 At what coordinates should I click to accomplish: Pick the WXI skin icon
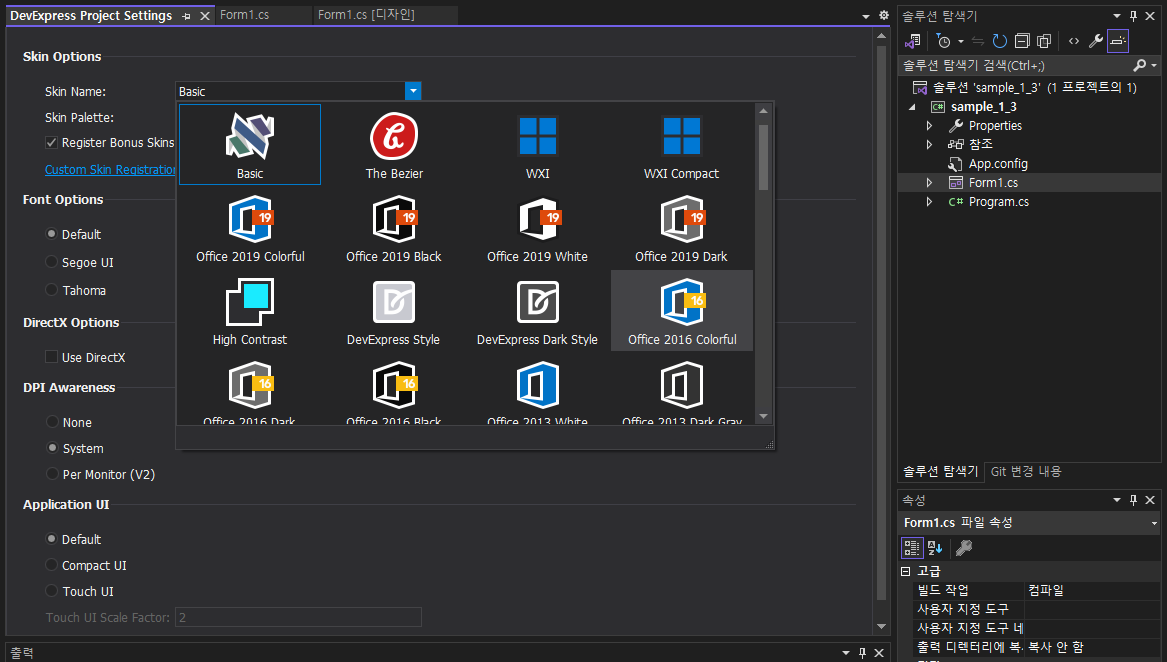(x=537, y=136)
